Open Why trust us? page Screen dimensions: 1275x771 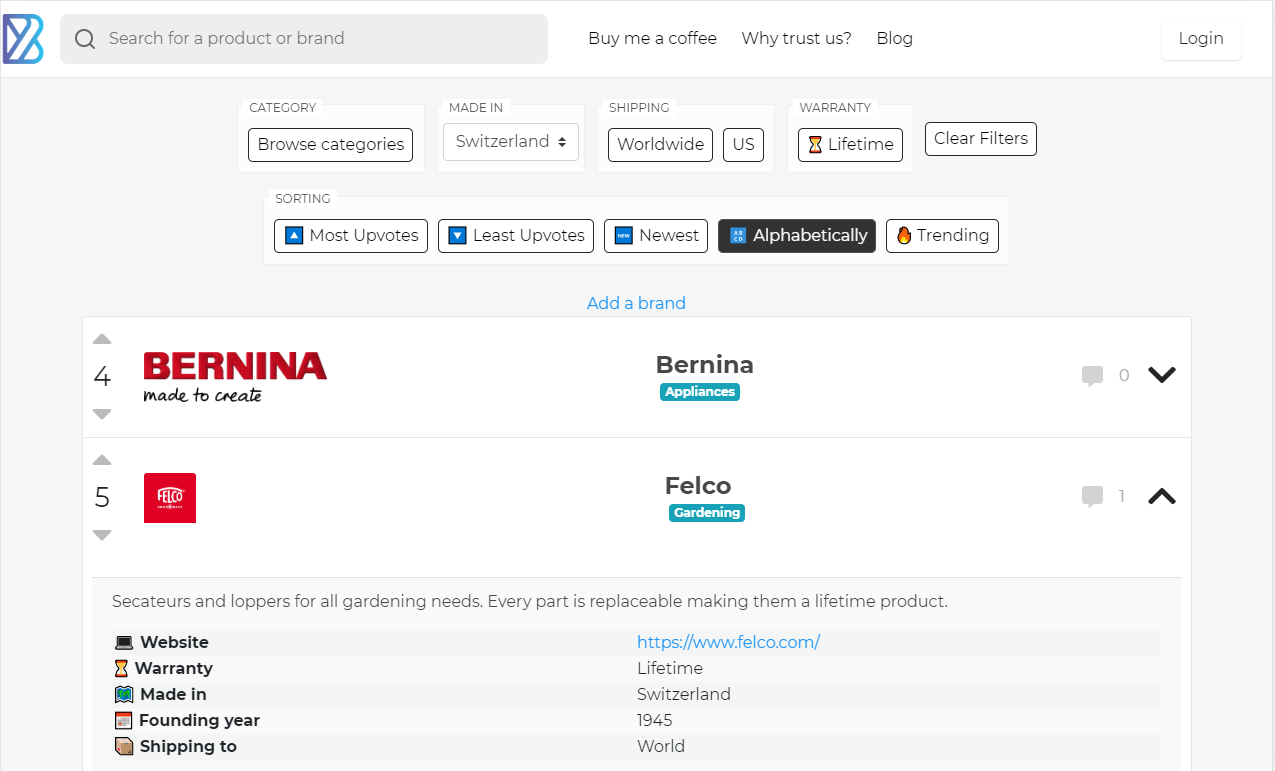pyautogui.click(x=796, y=39)
